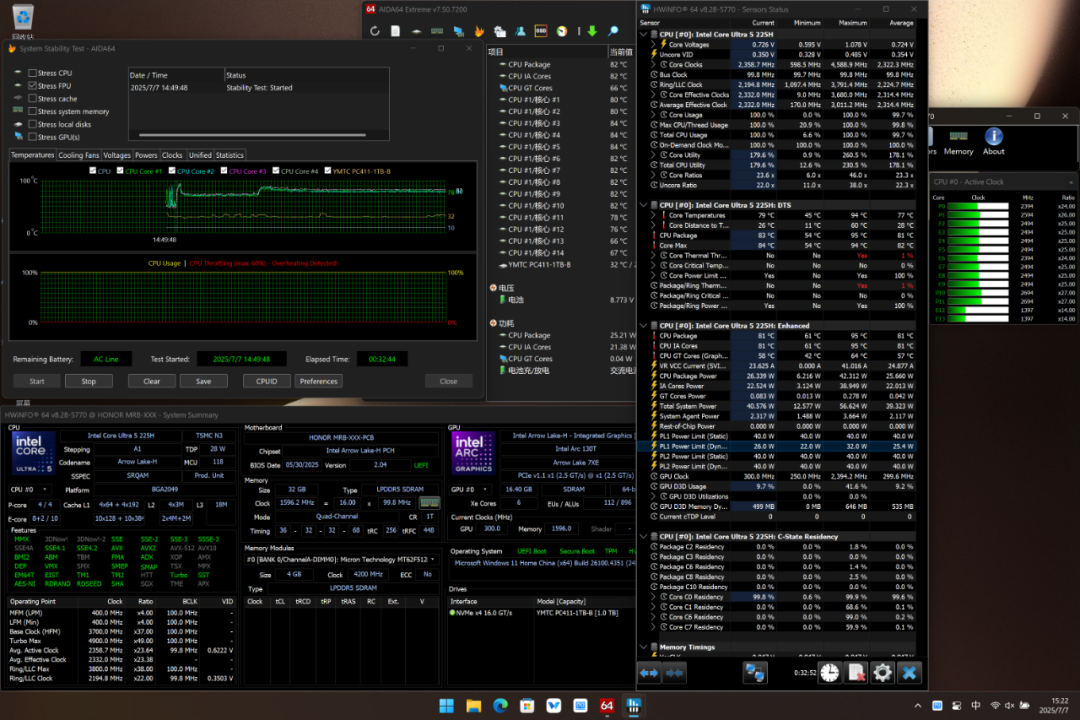Enable Stress GPU(s) checkbox
Viewport: 1080px width, 720px height.
click(32, 137)
